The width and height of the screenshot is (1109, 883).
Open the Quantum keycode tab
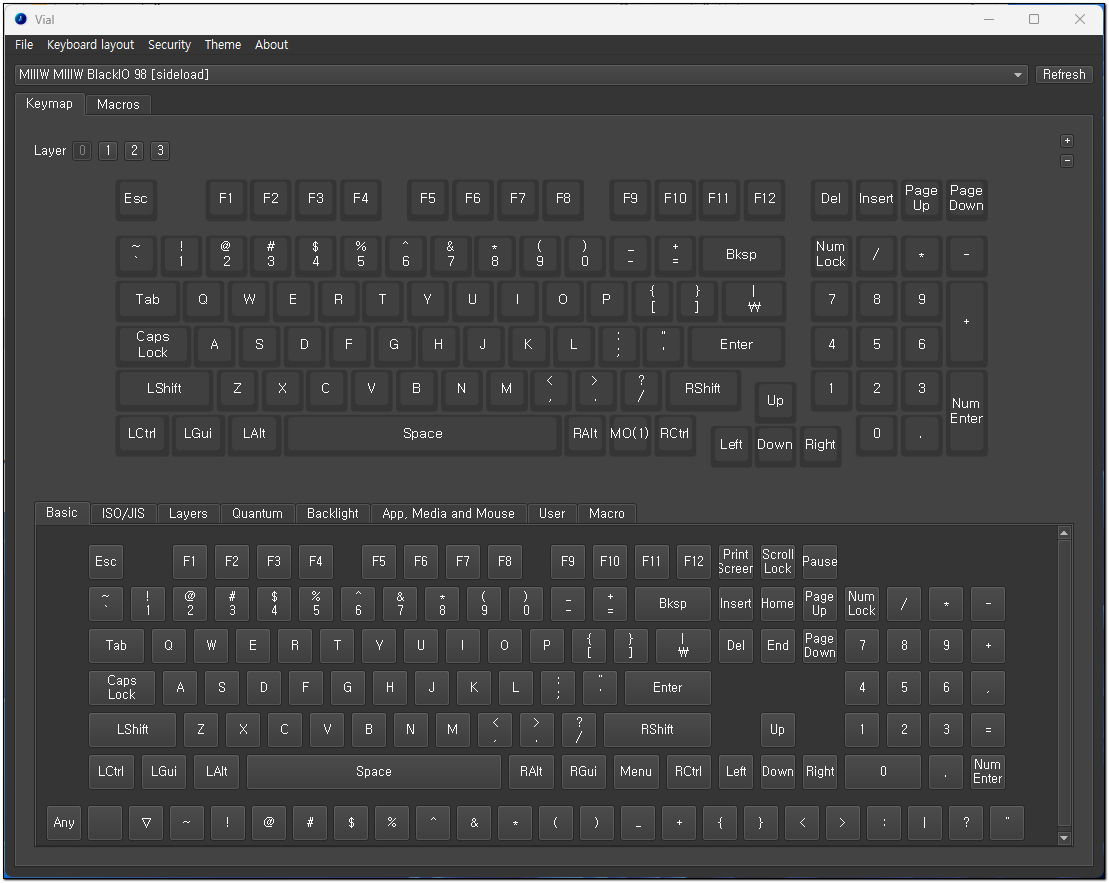pos(257,513)
